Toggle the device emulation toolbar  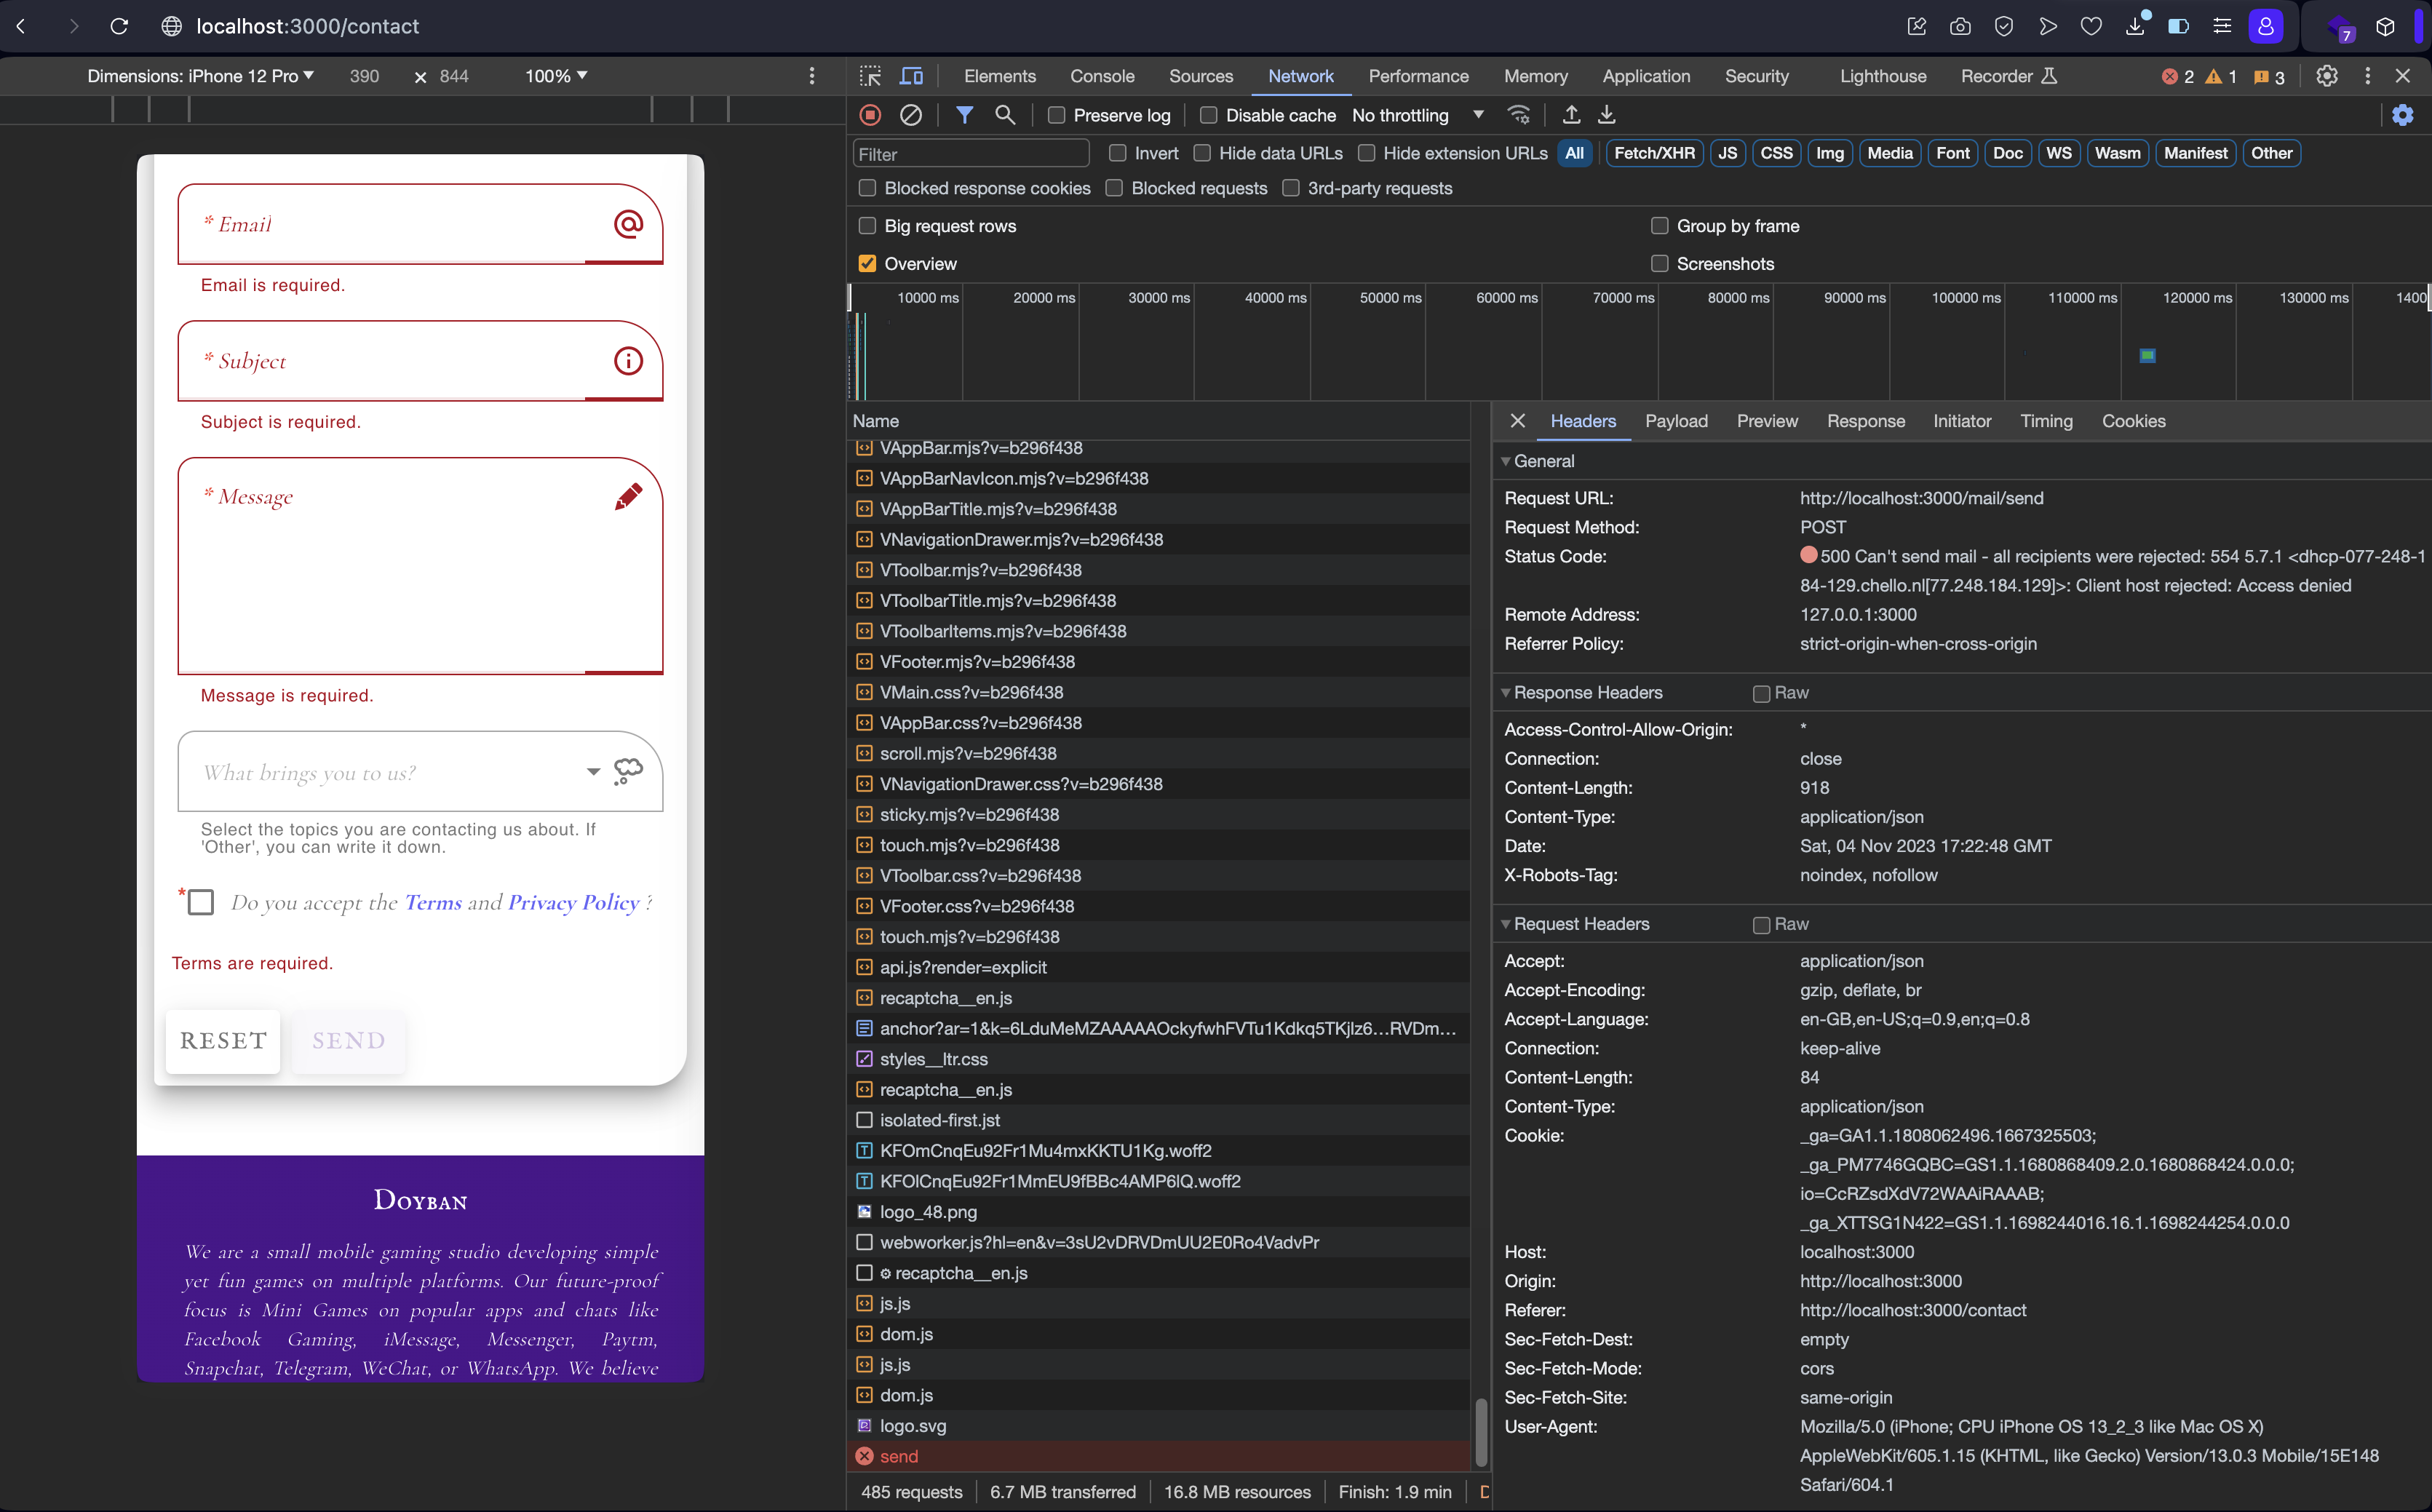911,76
